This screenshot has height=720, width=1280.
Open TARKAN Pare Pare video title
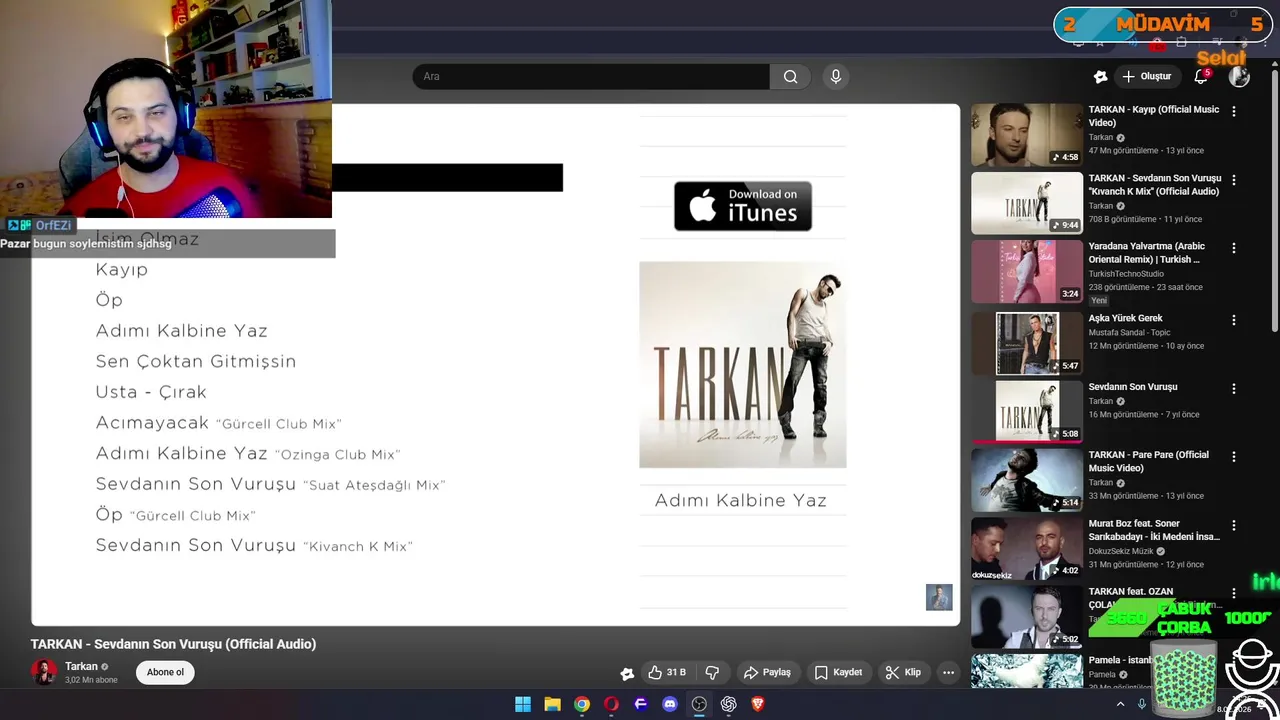point(1150,461)
